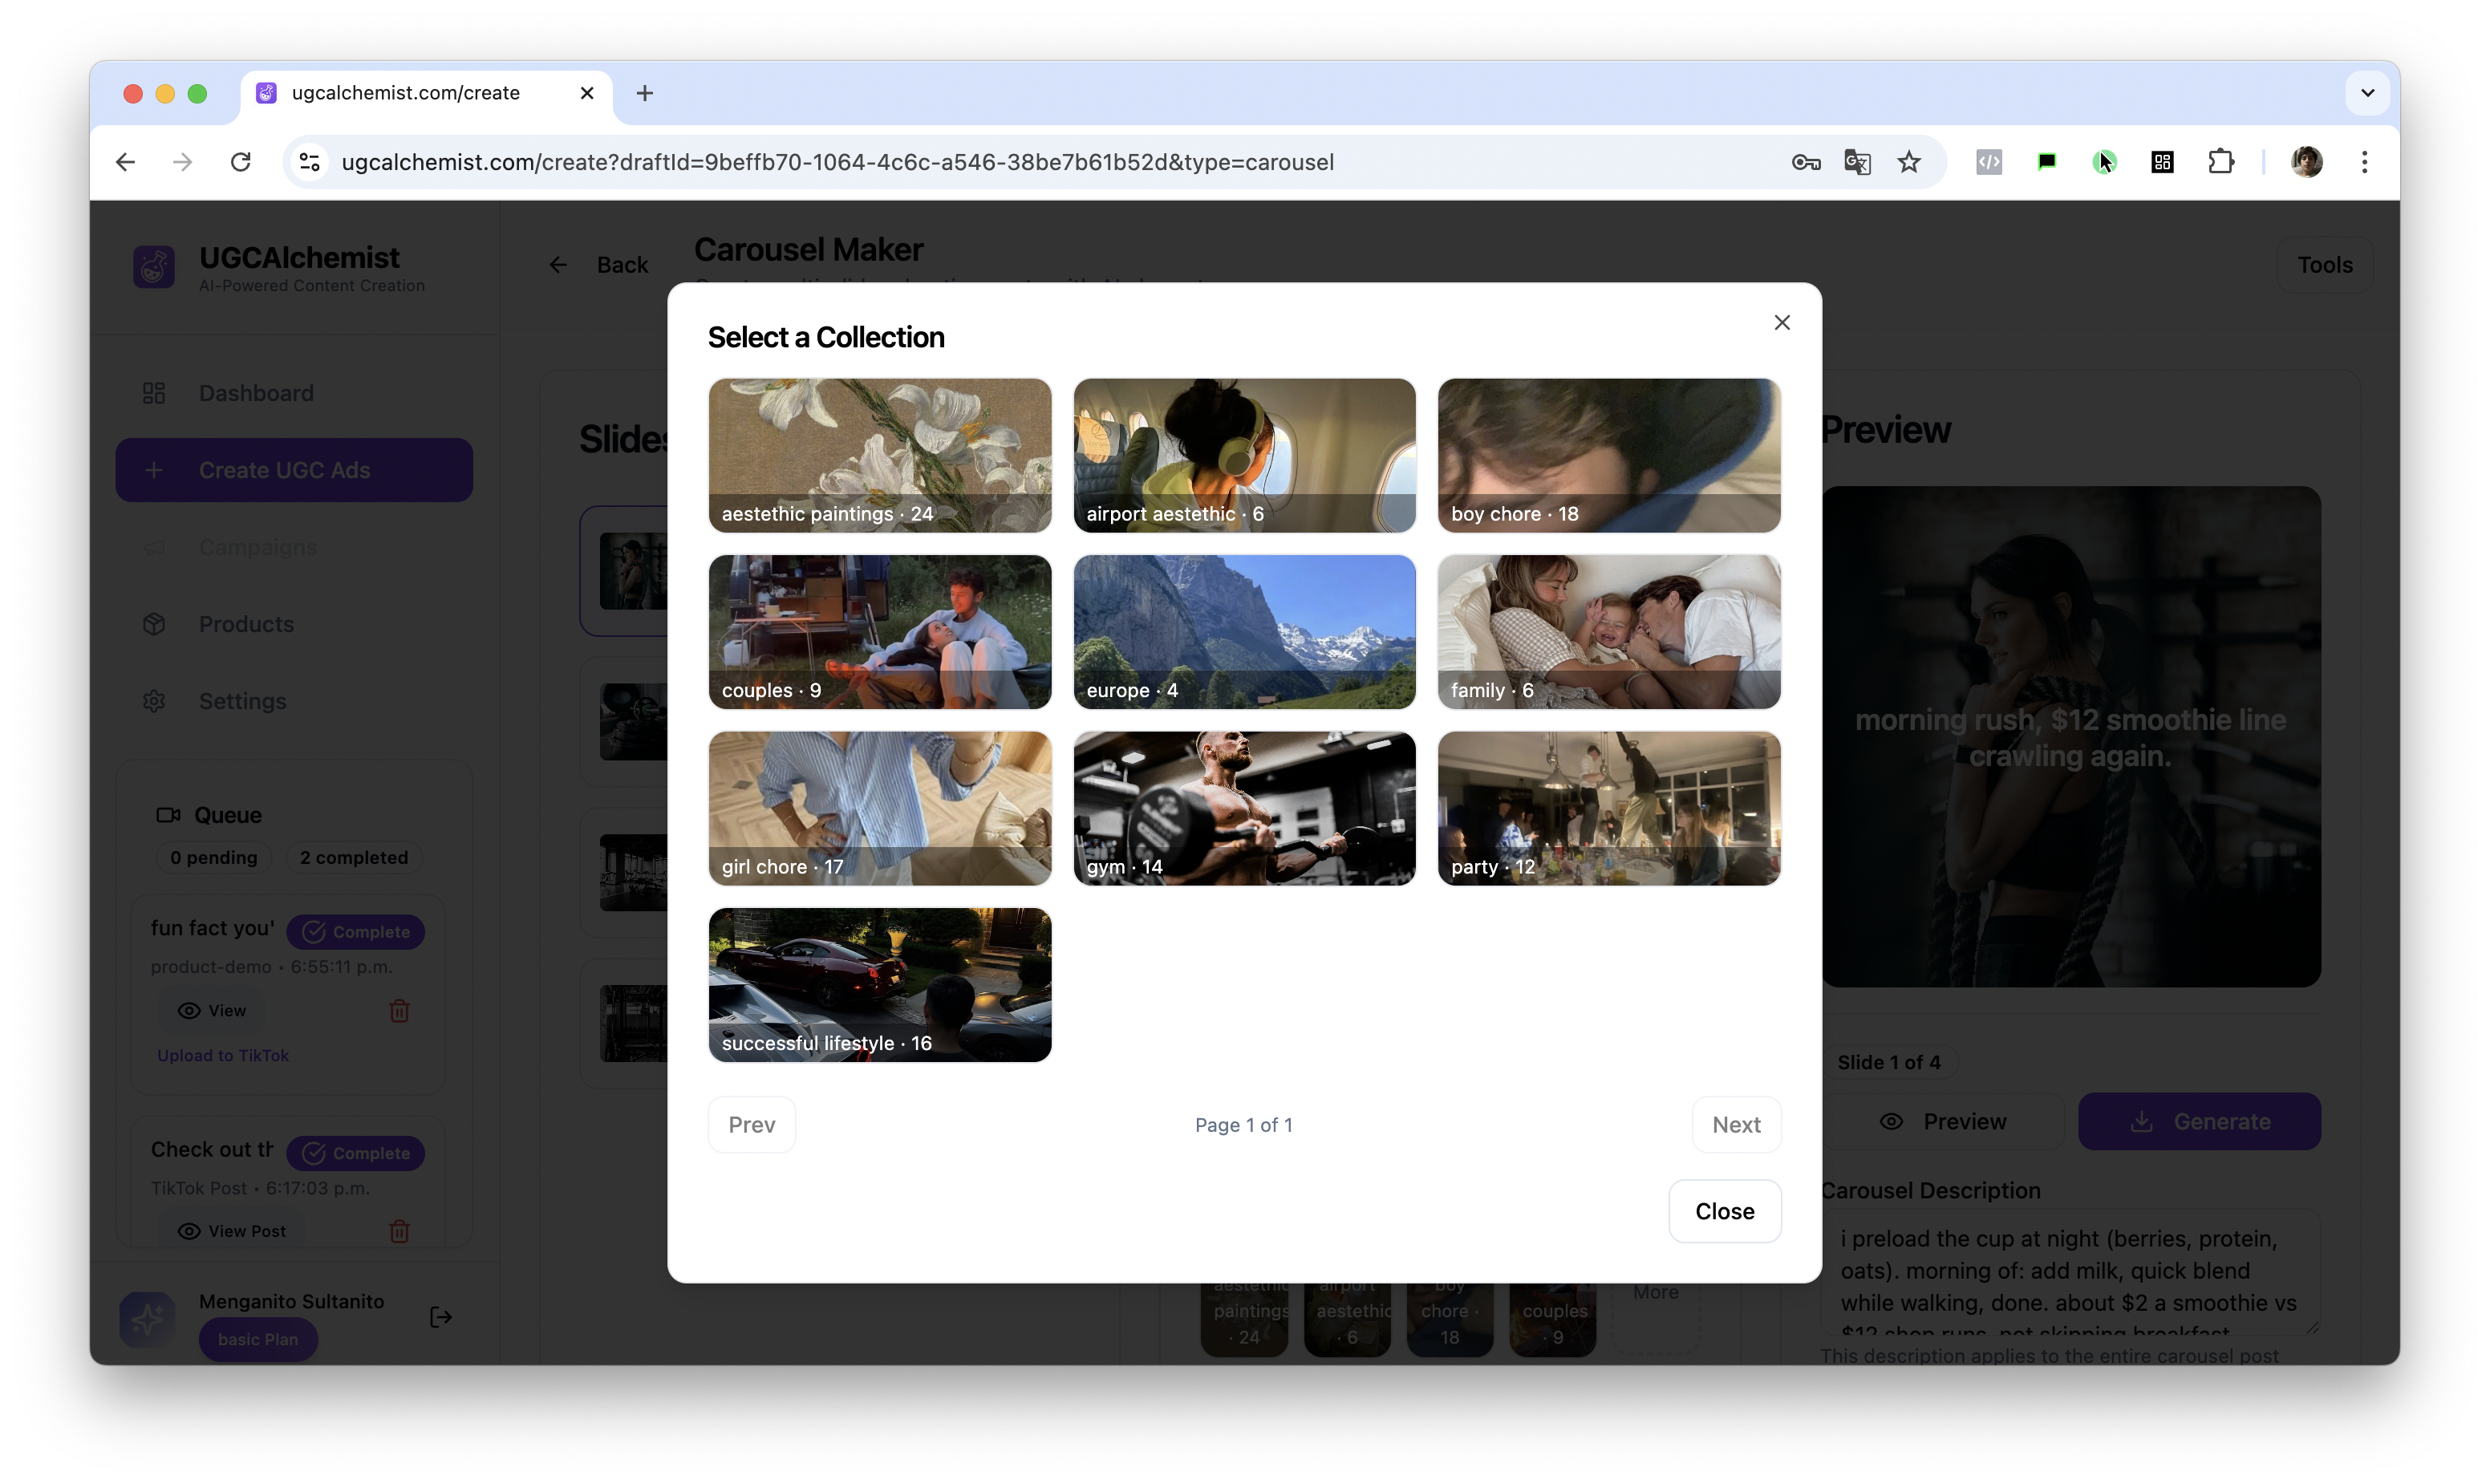Screen dimensions: 2490x1484
Task: Click the Prev pagination button
Action: click(x=751, y=1124)
